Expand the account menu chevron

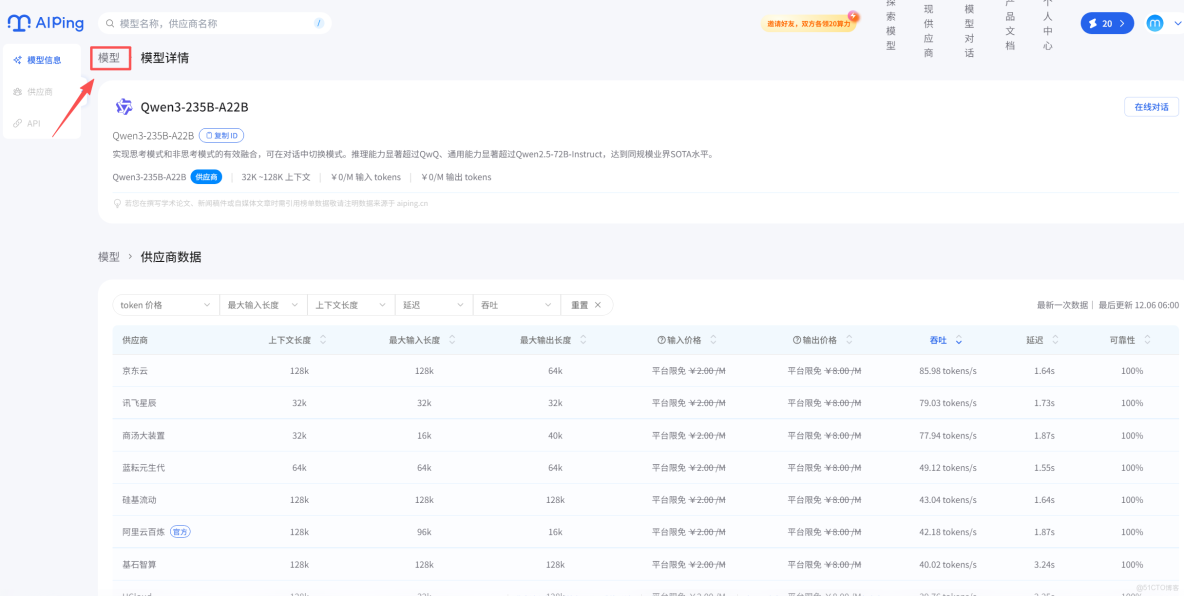tap(1178, 22)
